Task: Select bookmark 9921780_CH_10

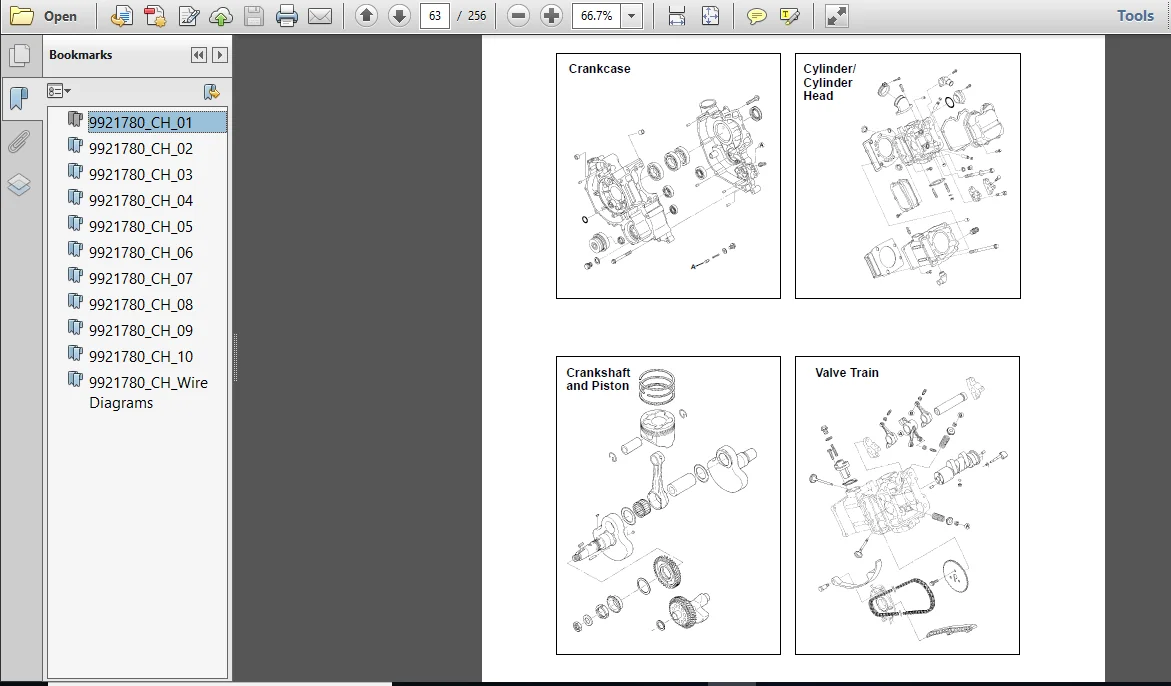Action: click(x=140, y=356)
